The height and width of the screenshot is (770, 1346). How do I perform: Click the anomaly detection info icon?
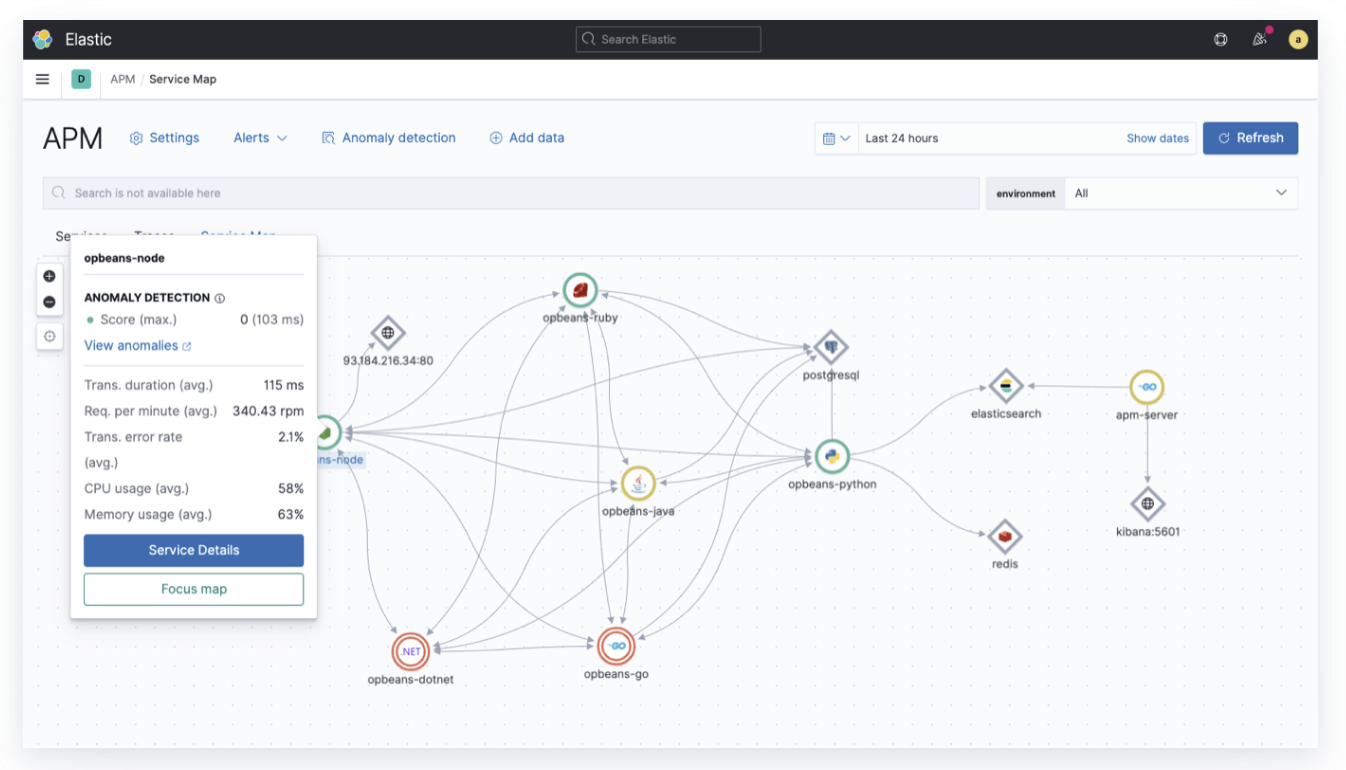220,298
